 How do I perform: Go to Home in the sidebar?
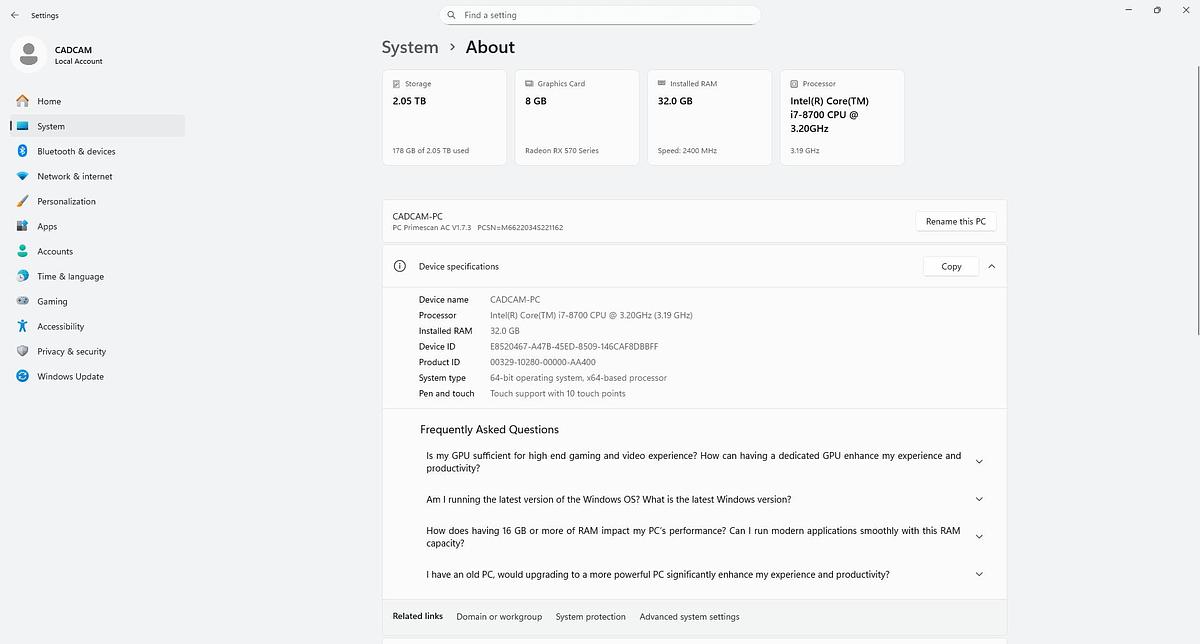click(49, 101)
